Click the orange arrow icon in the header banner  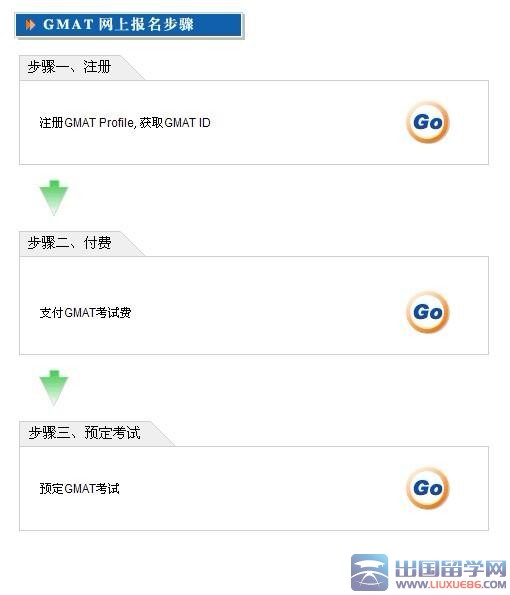[30, 25]
